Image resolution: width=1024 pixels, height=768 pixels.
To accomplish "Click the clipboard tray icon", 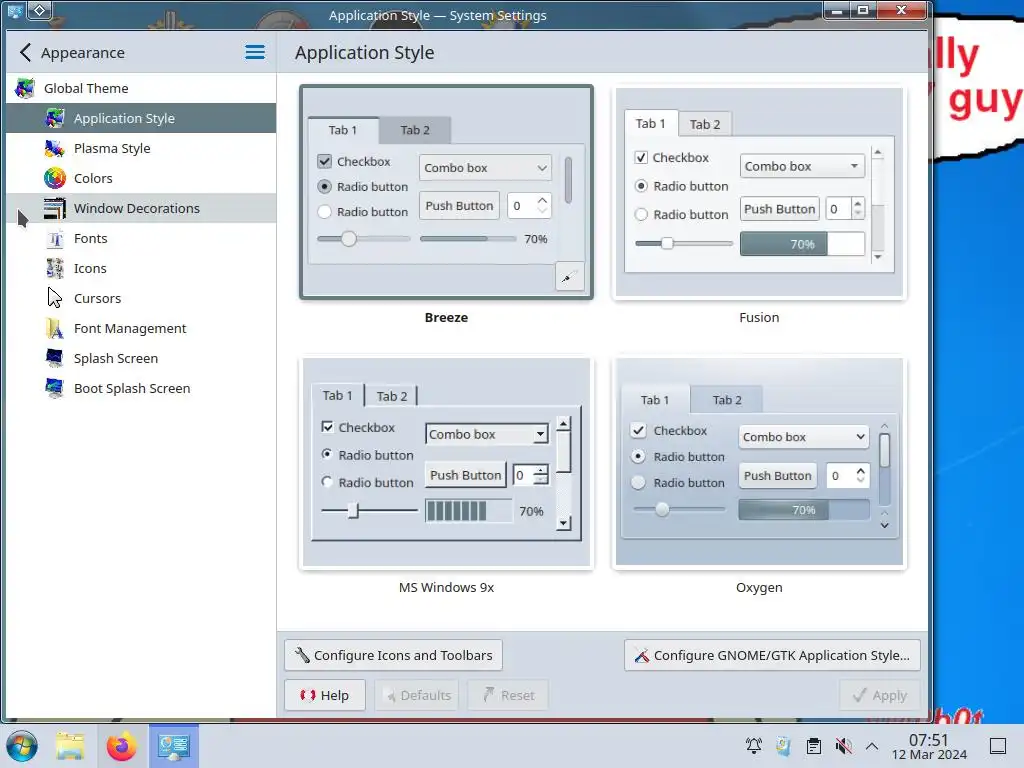I will point(814,746).
